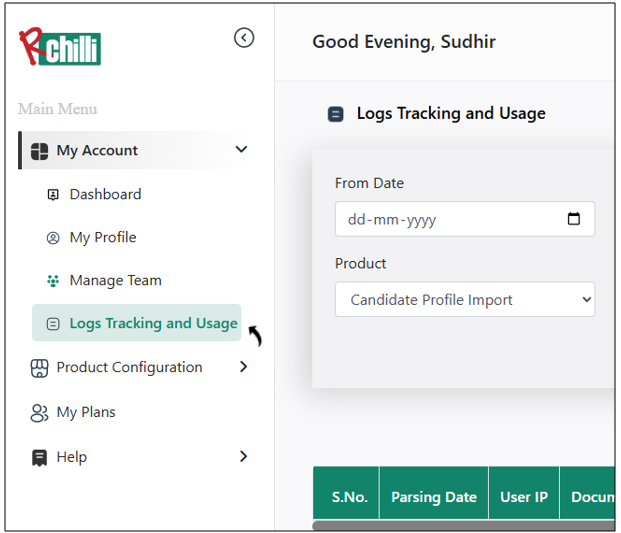Click the My Plans people icon
Viewport: 621px width, 533px height.
click(x=40, y=413)
